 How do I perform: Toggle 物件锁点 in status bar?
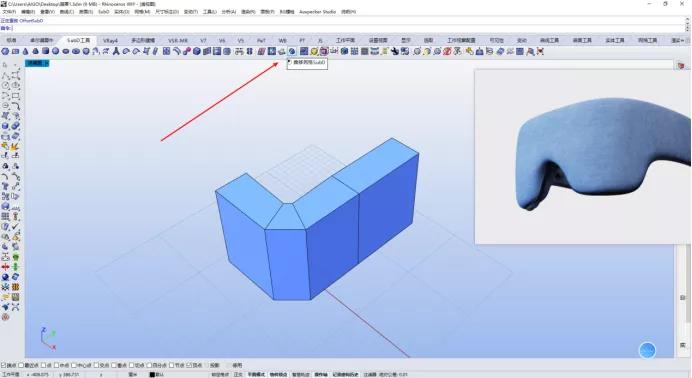[278, 374]
